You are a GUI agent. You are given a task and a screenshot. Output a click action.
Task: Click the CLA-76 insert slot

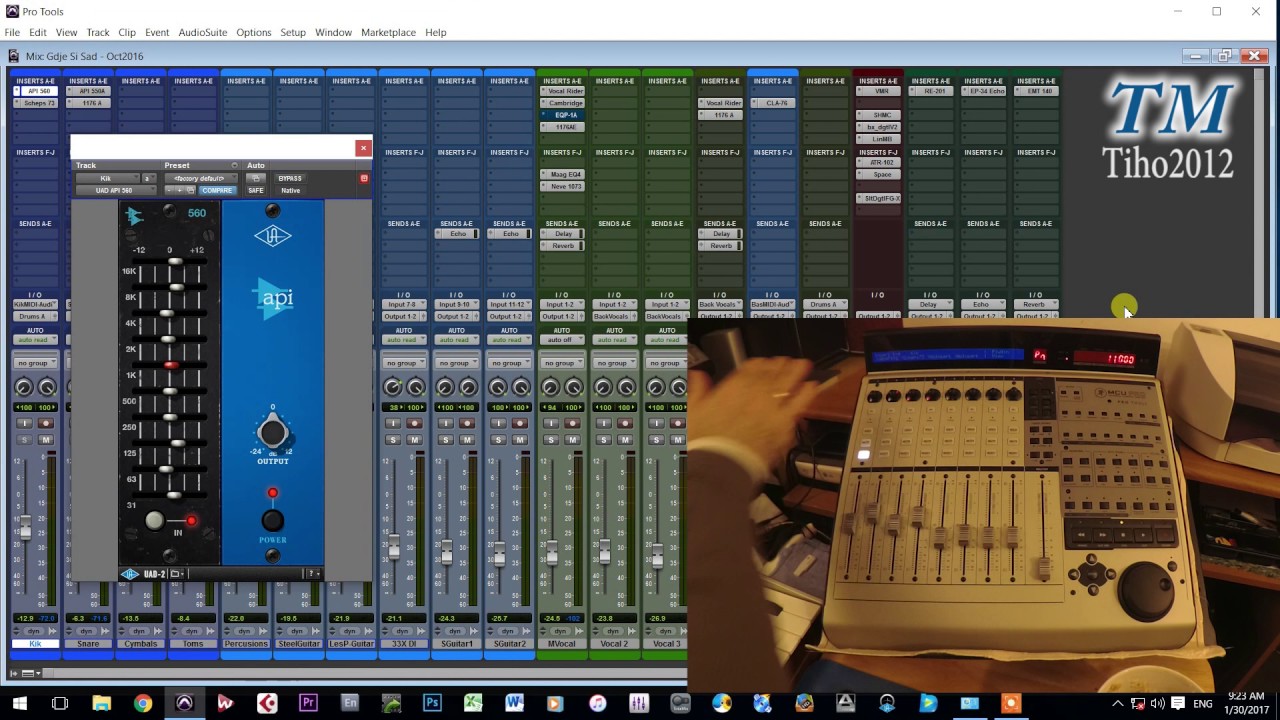[x=776, y=103]
